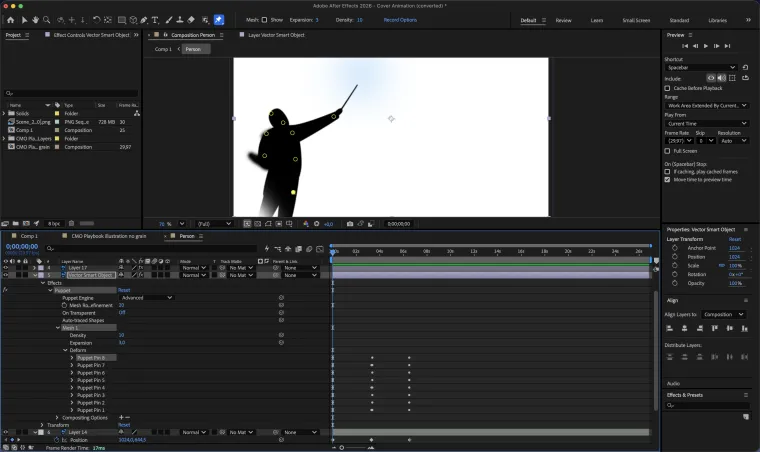Open the Puppet Engine Advanced dropdown
Image resolution: width=760 pixels, height=452 pixels.
point(146,297)
